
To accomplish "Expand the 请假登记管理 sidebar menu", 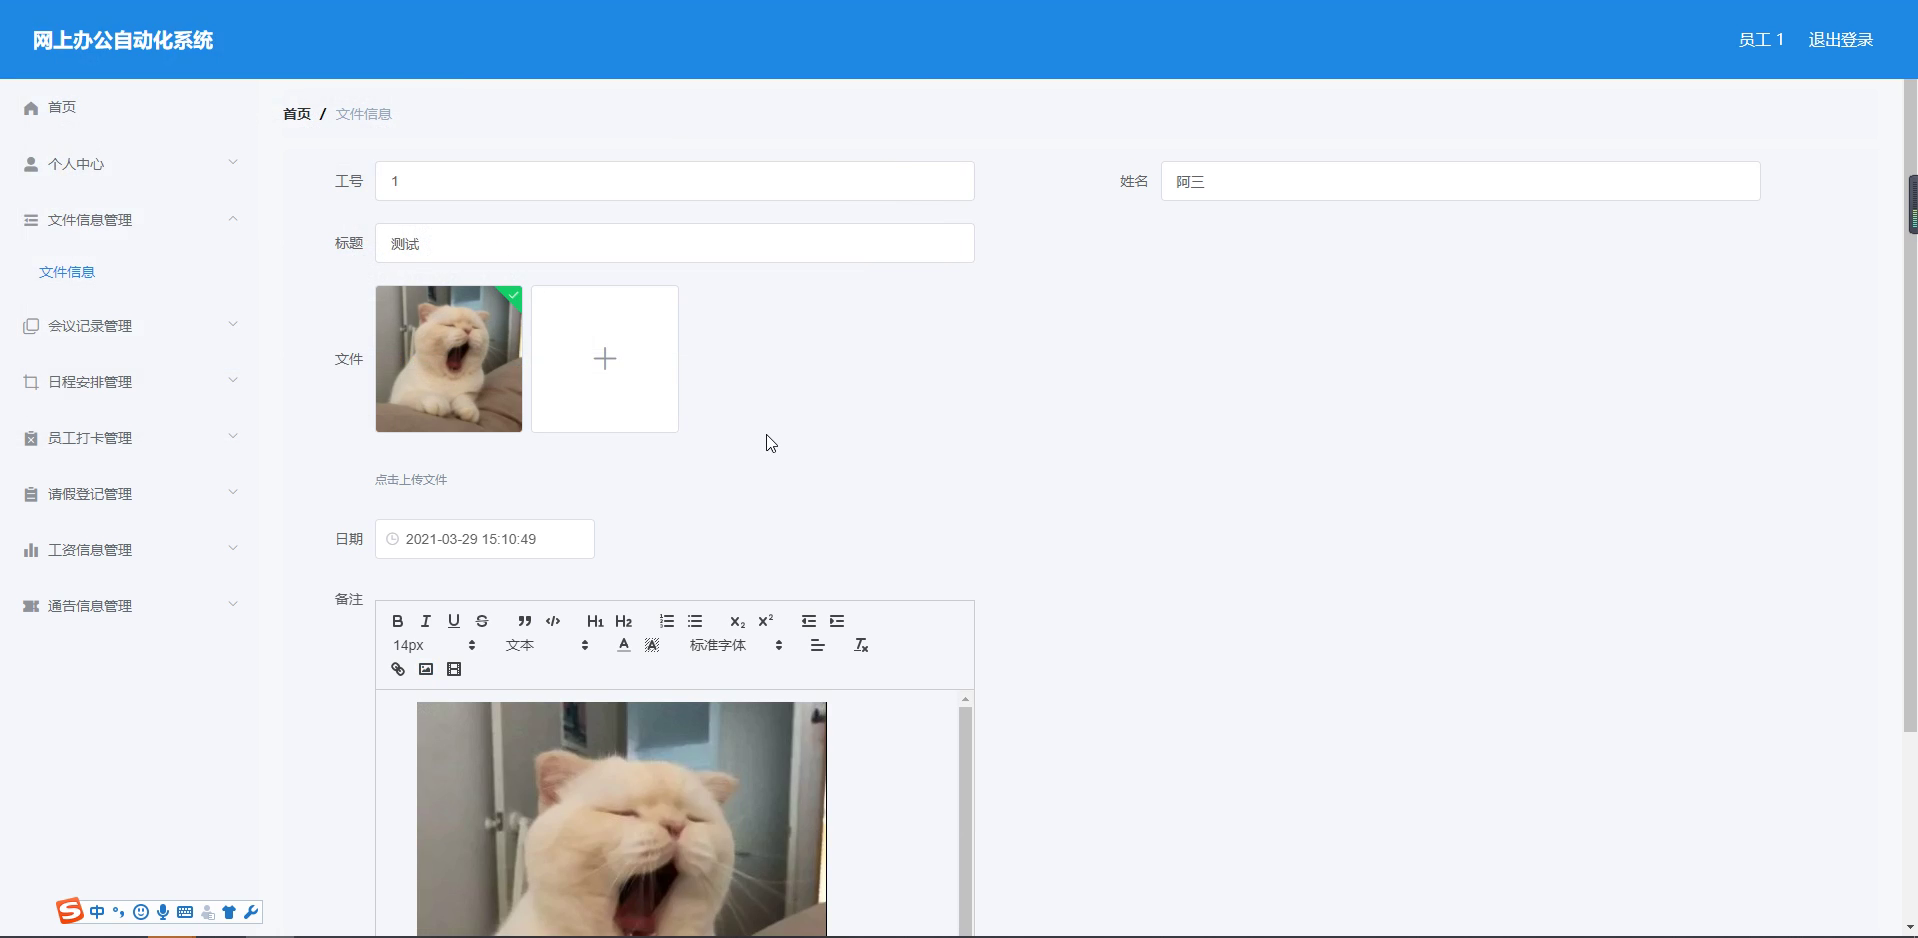I will tap(129, 493).
